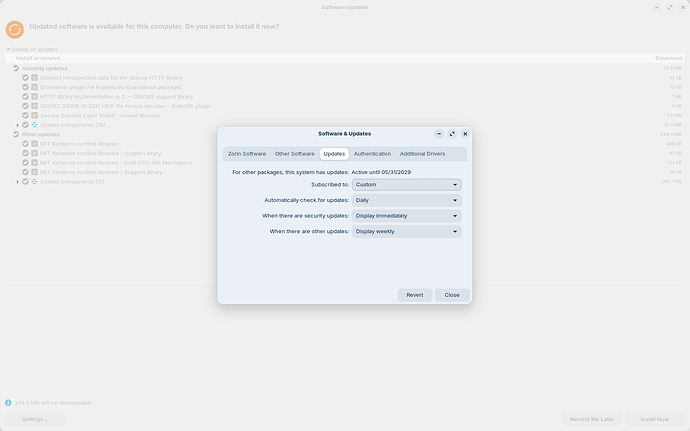Image resolution: width=690 pixels, height=431 pixels.
Task: Click package icon beside ISO/IEC 23008-12:2017 HEIF
Action: [34, 106]
